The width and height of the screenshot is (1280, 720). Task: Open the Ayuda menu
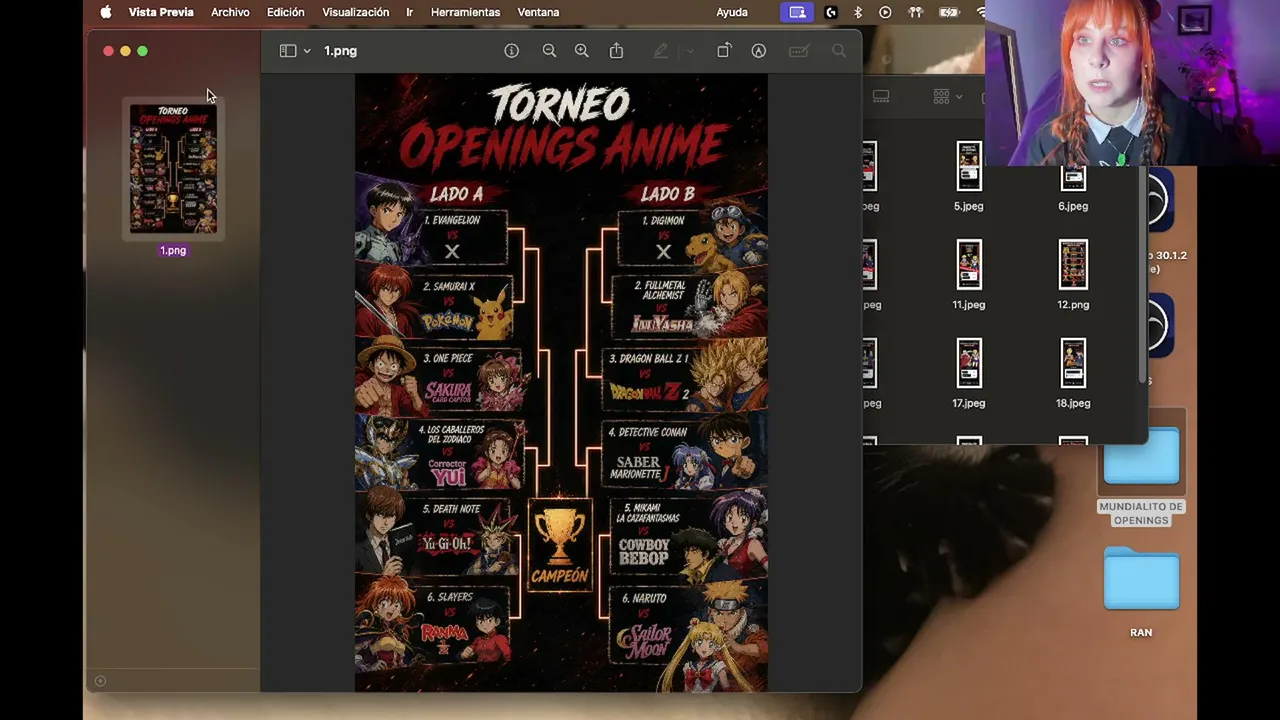732,12
